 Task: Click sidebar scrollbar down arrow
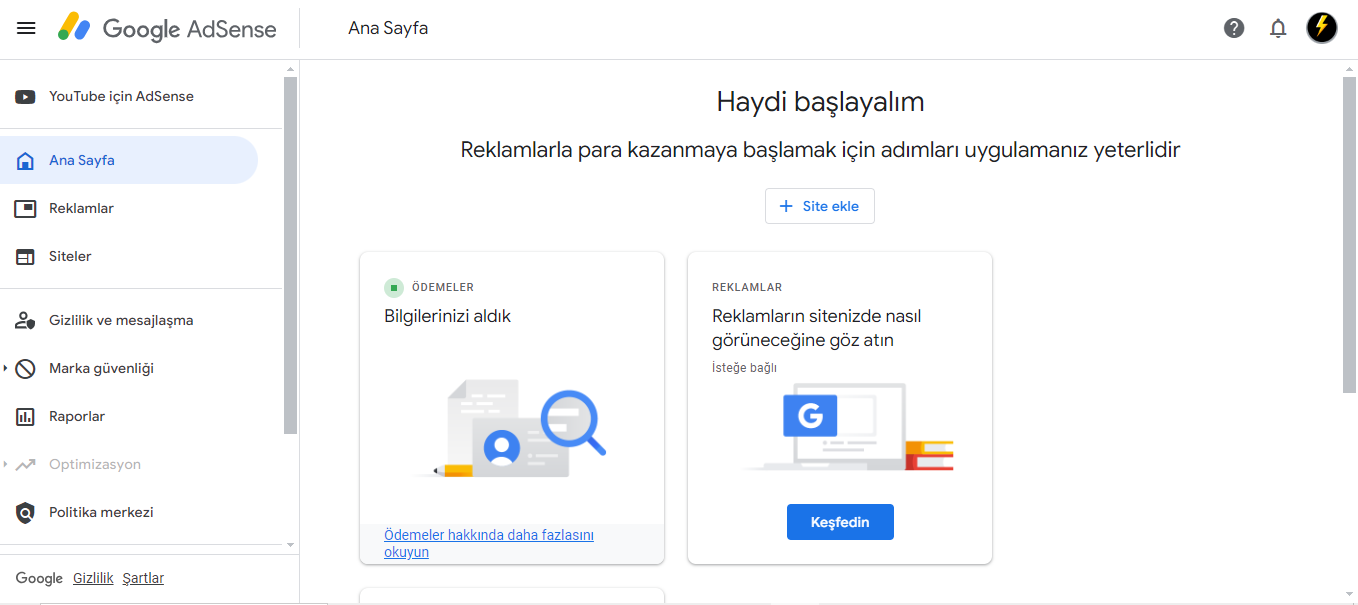click(291, 545)
